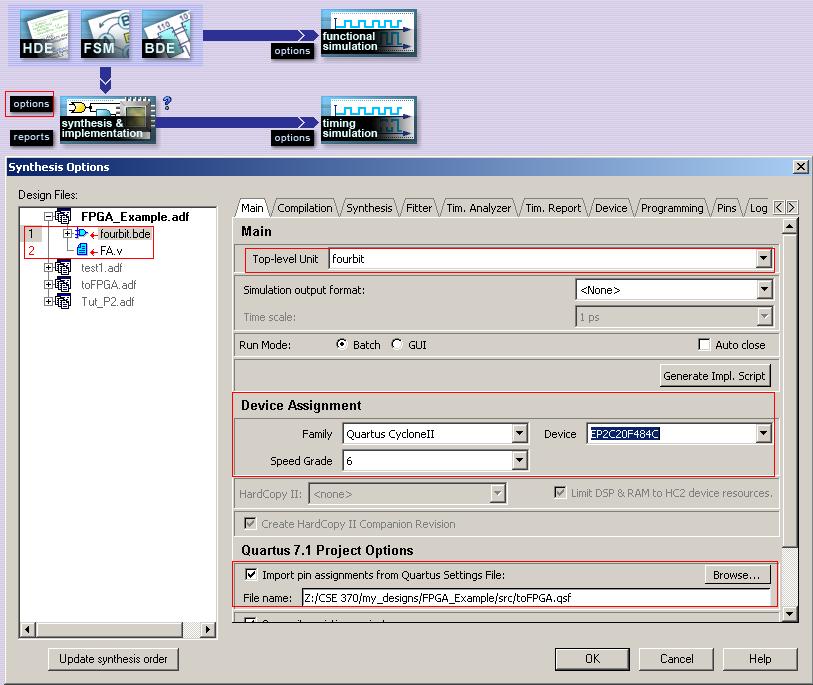This screenshot has height=685, width=813.
Task: Click the Cancel button
Action: tap(676, 659)
